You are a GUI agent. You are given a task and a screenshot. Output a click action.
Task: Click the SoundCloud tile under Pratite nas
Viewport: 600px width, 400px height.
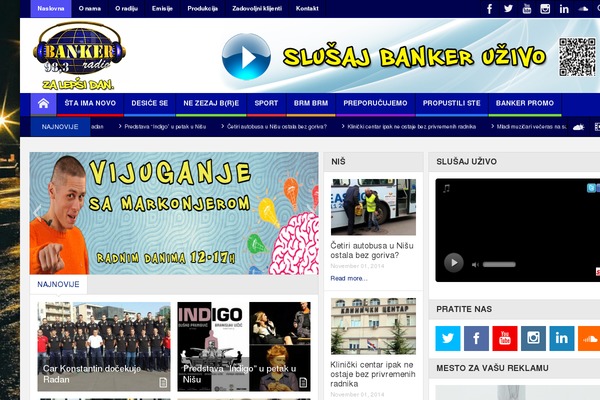pos(589,338)
